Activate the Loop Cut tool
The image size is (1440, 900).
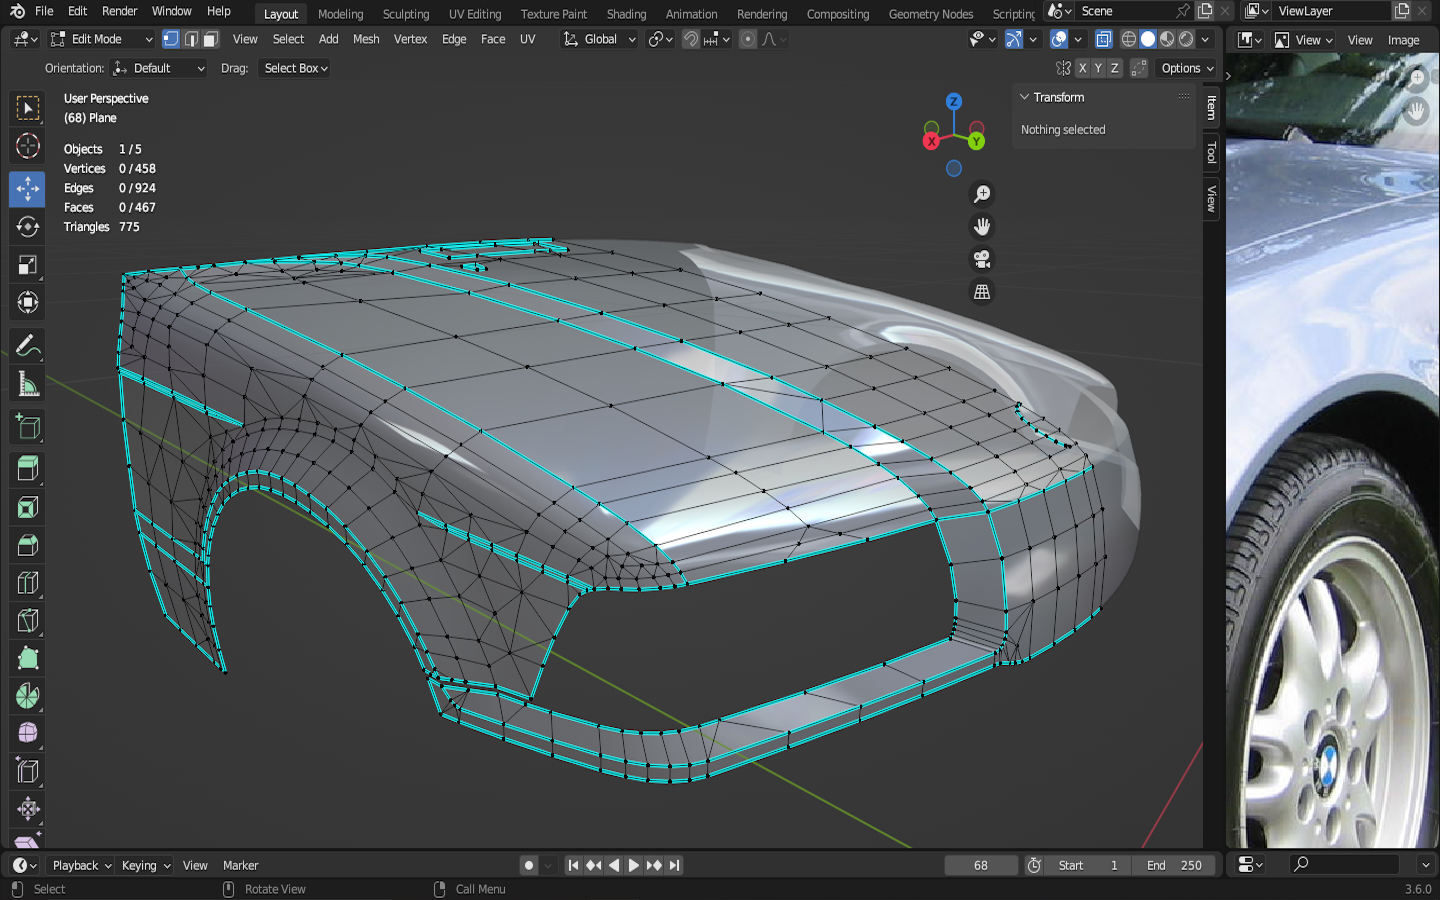click(27, 583)
